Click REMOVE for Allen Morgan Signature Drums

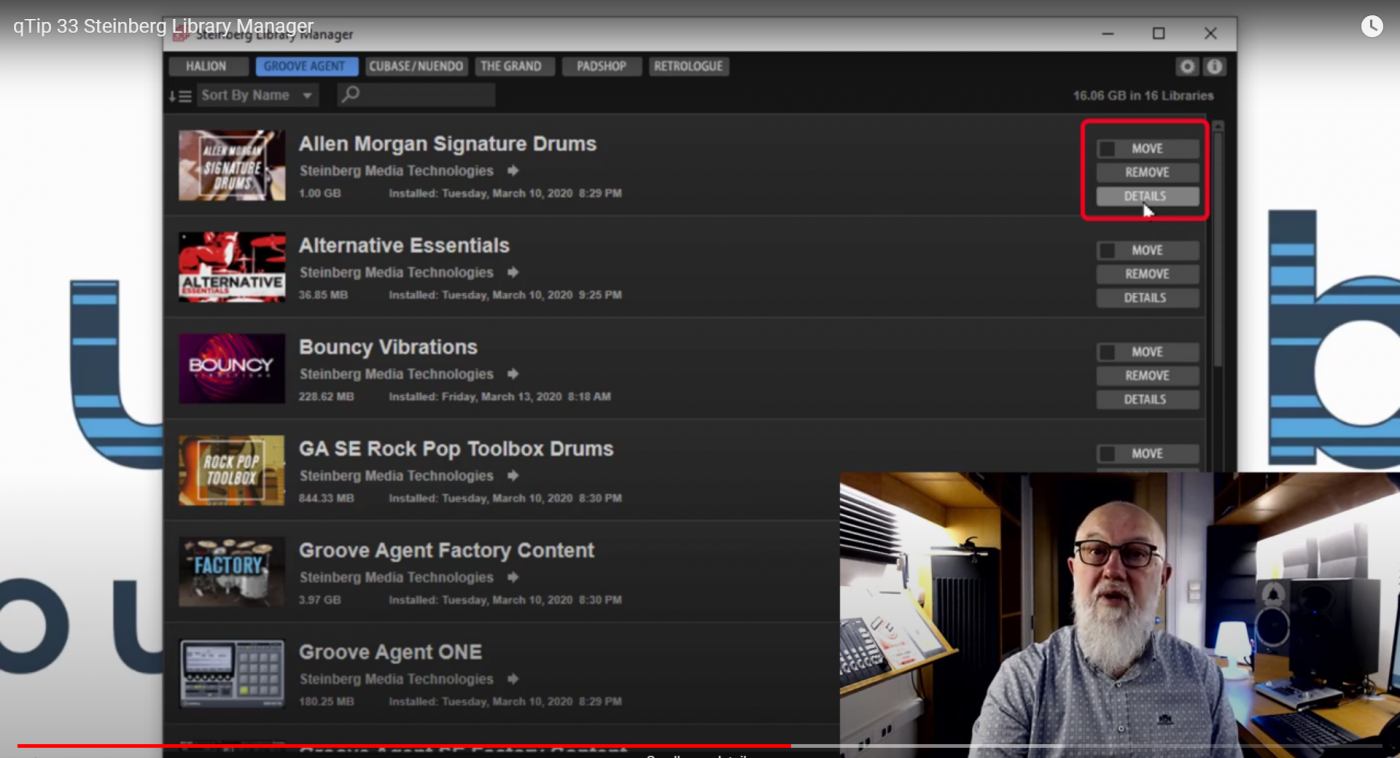(x=1148, y=172)
